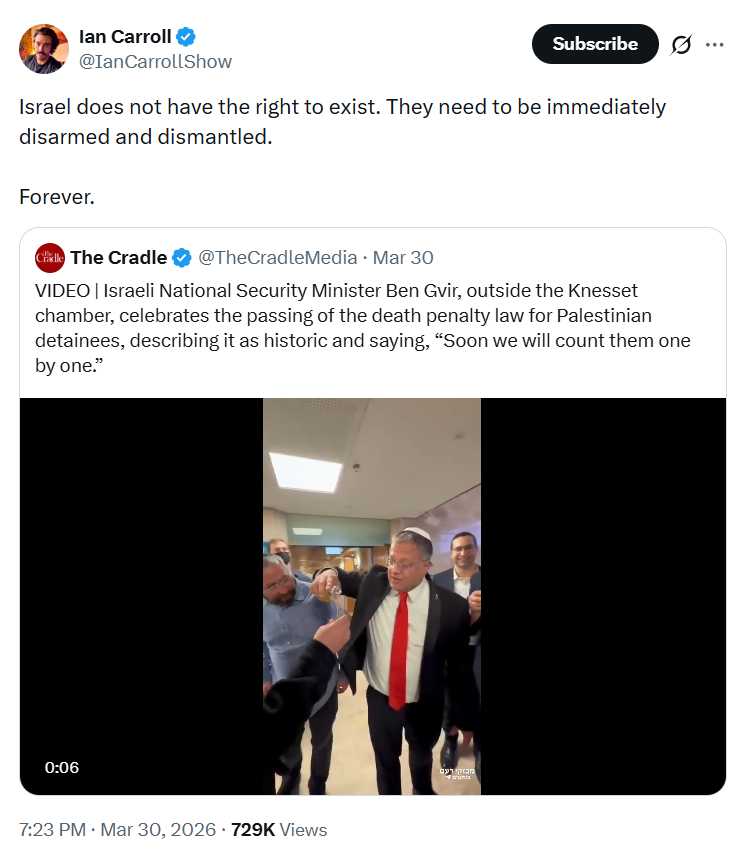This screenshot has height=856, width=744.
Task: Click The Cradle's blue verified checkmark
Action: 182,258
